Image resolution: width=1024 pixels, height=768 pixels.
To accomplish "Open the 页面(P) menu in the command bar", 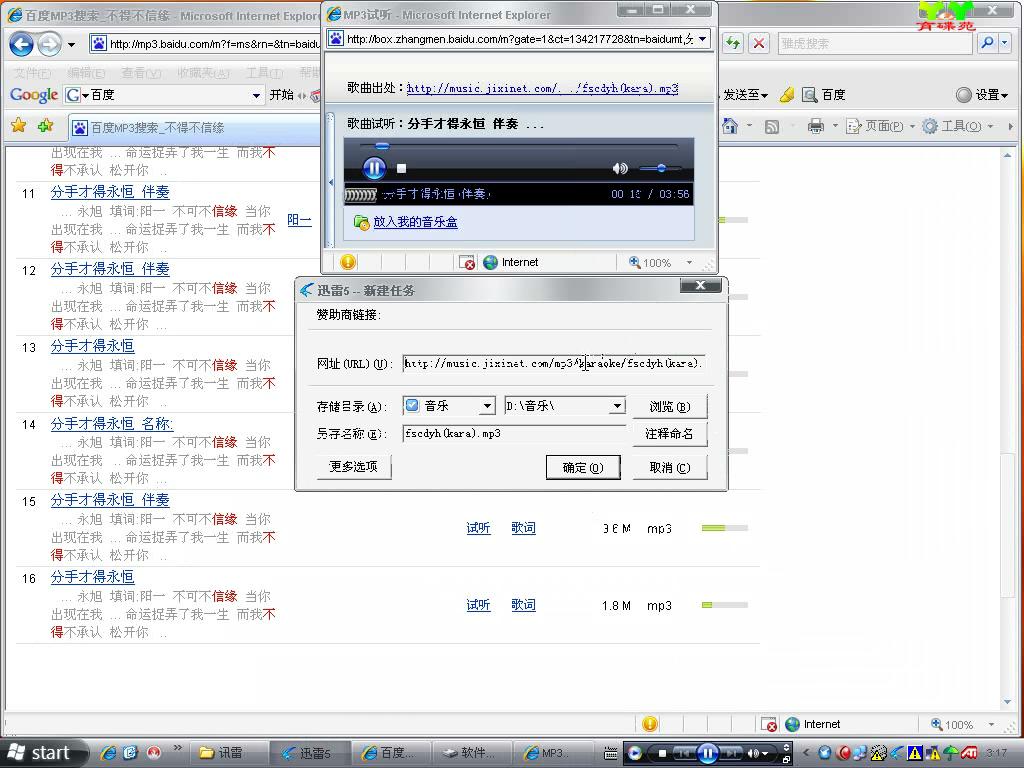I will [x=879, y=126].
